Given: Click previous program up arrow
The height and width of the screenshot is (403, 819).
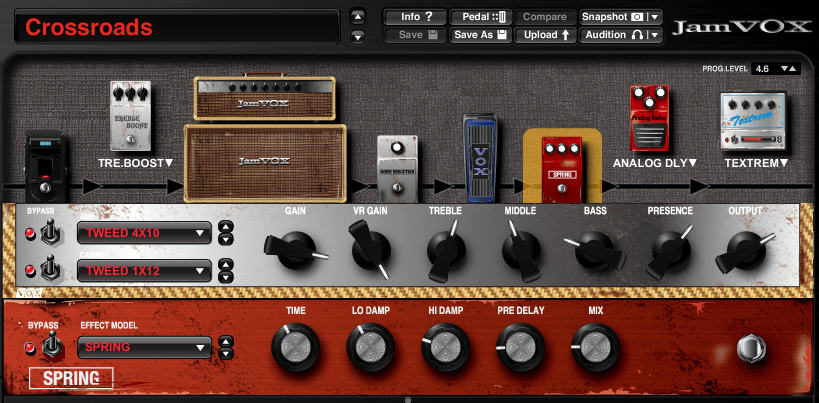Looking at the screenshot, I should click(357, 17).
